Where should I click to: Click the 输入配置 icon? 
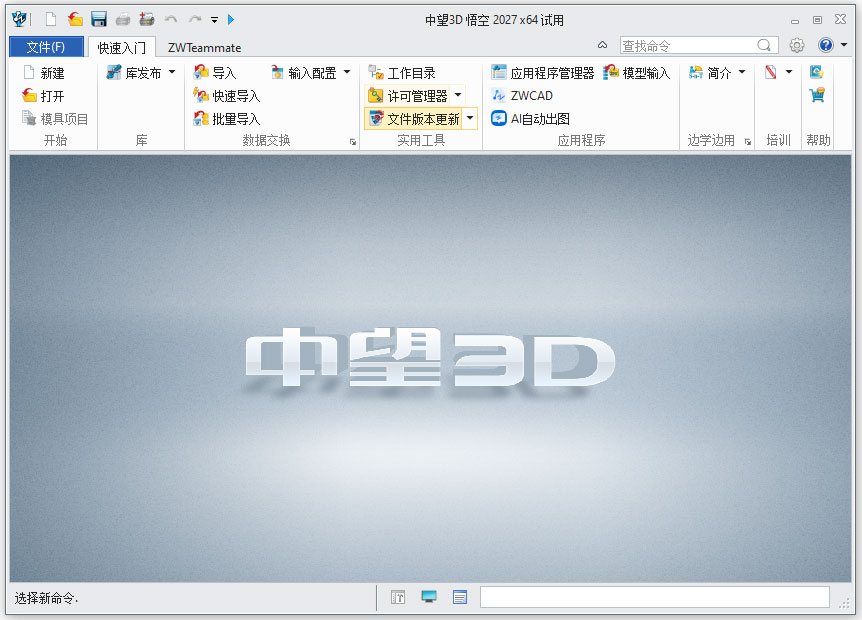(277, 73)
